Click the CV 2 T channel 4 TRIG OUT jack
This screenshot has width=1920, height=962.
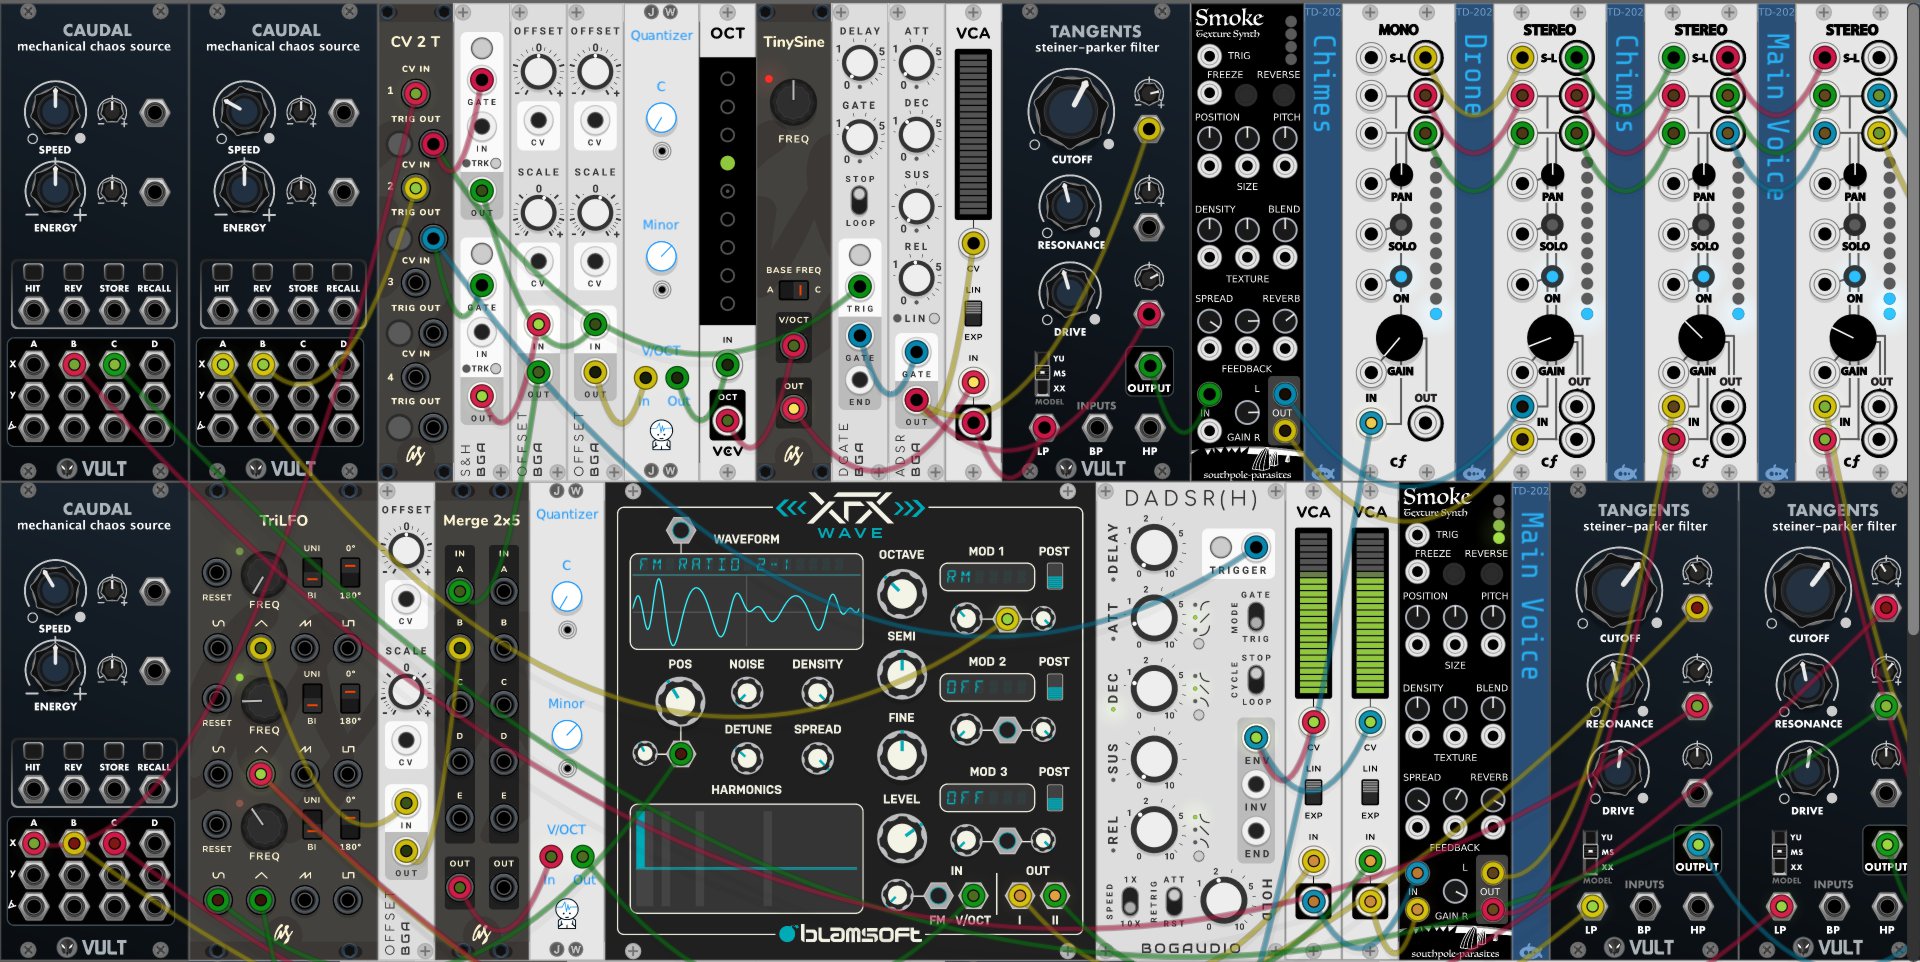(432, 427)
